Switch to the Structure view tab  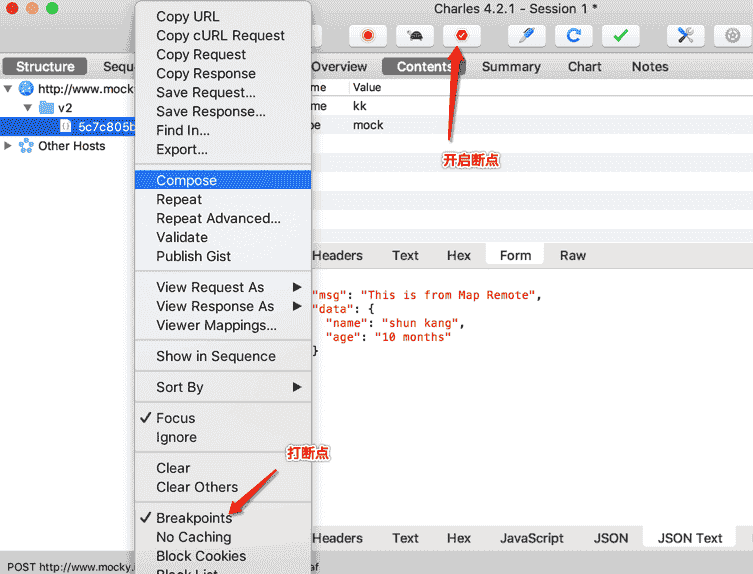(x=45, y=66)
